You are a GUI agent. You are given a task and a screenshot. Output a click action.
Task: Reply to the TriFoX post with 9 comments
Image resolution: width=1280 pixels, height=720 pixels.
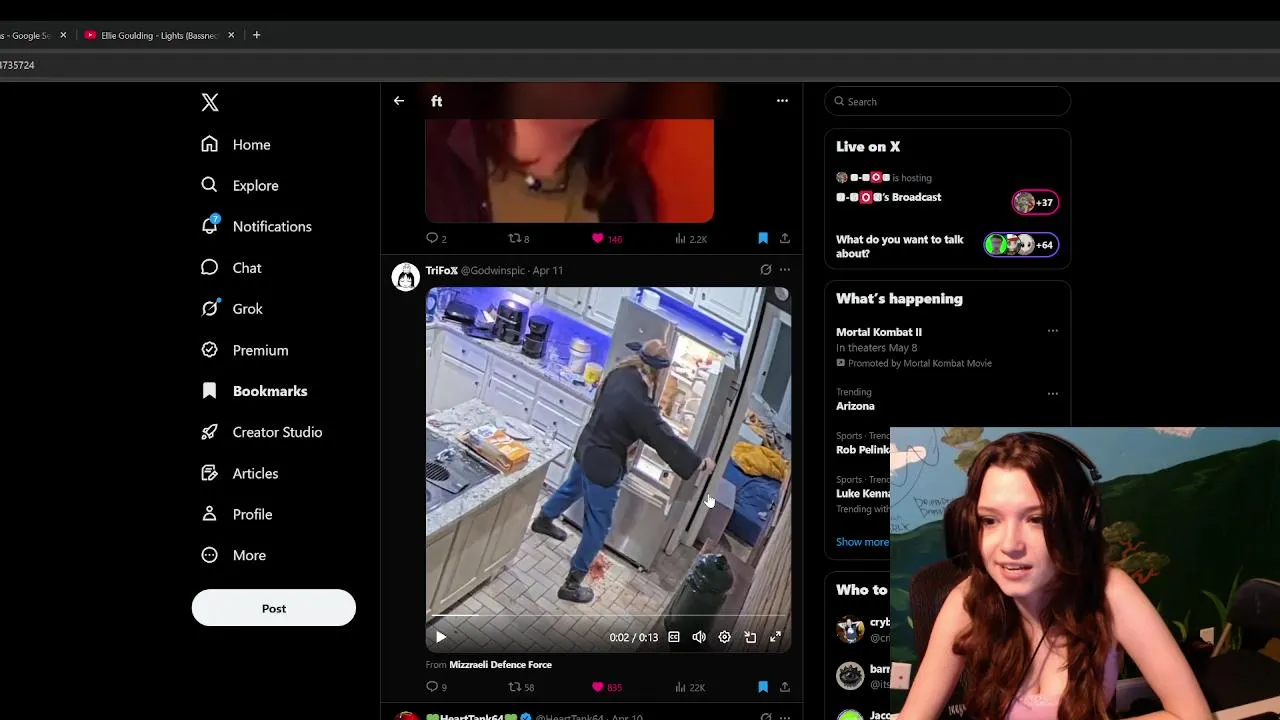pyautogui.click(x=436, y=687)
